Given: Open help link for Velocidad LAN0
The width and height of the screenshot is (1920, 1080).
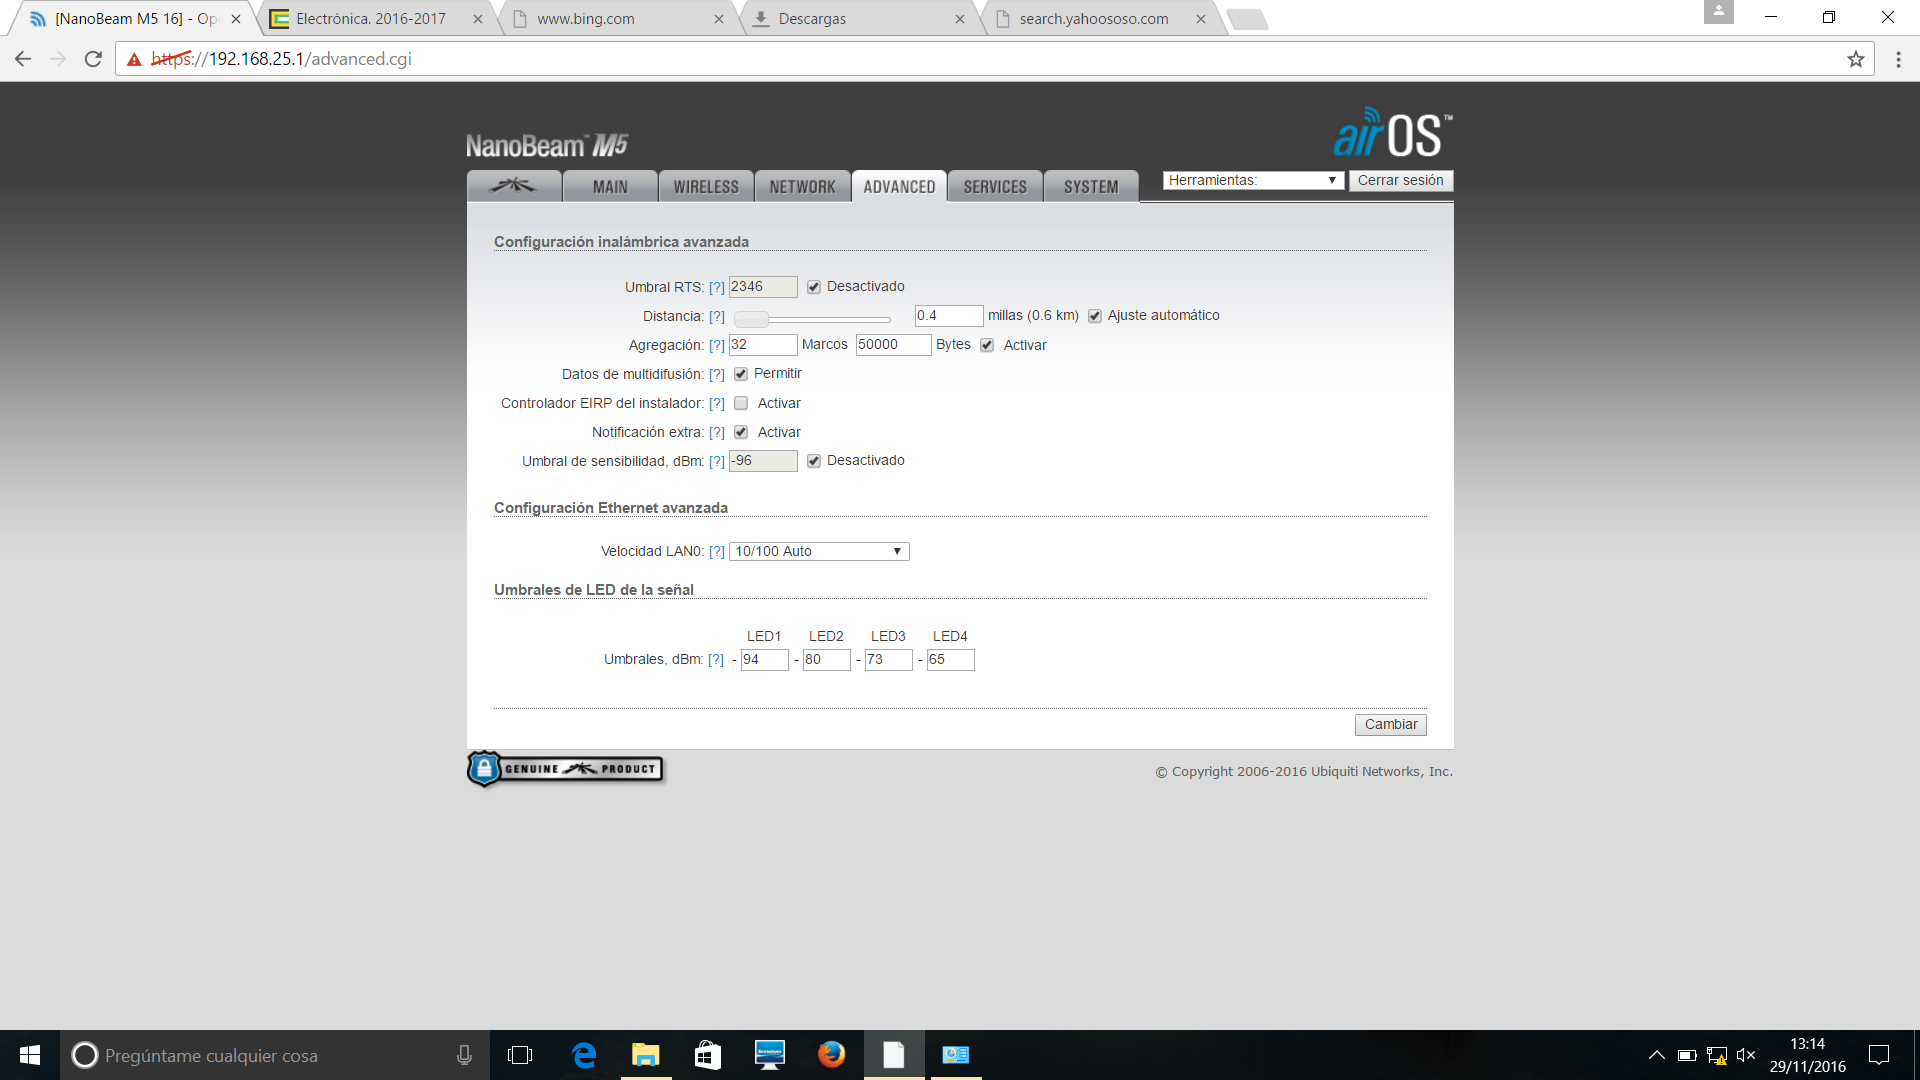Looking at the screenshot, I should (717, 551).
